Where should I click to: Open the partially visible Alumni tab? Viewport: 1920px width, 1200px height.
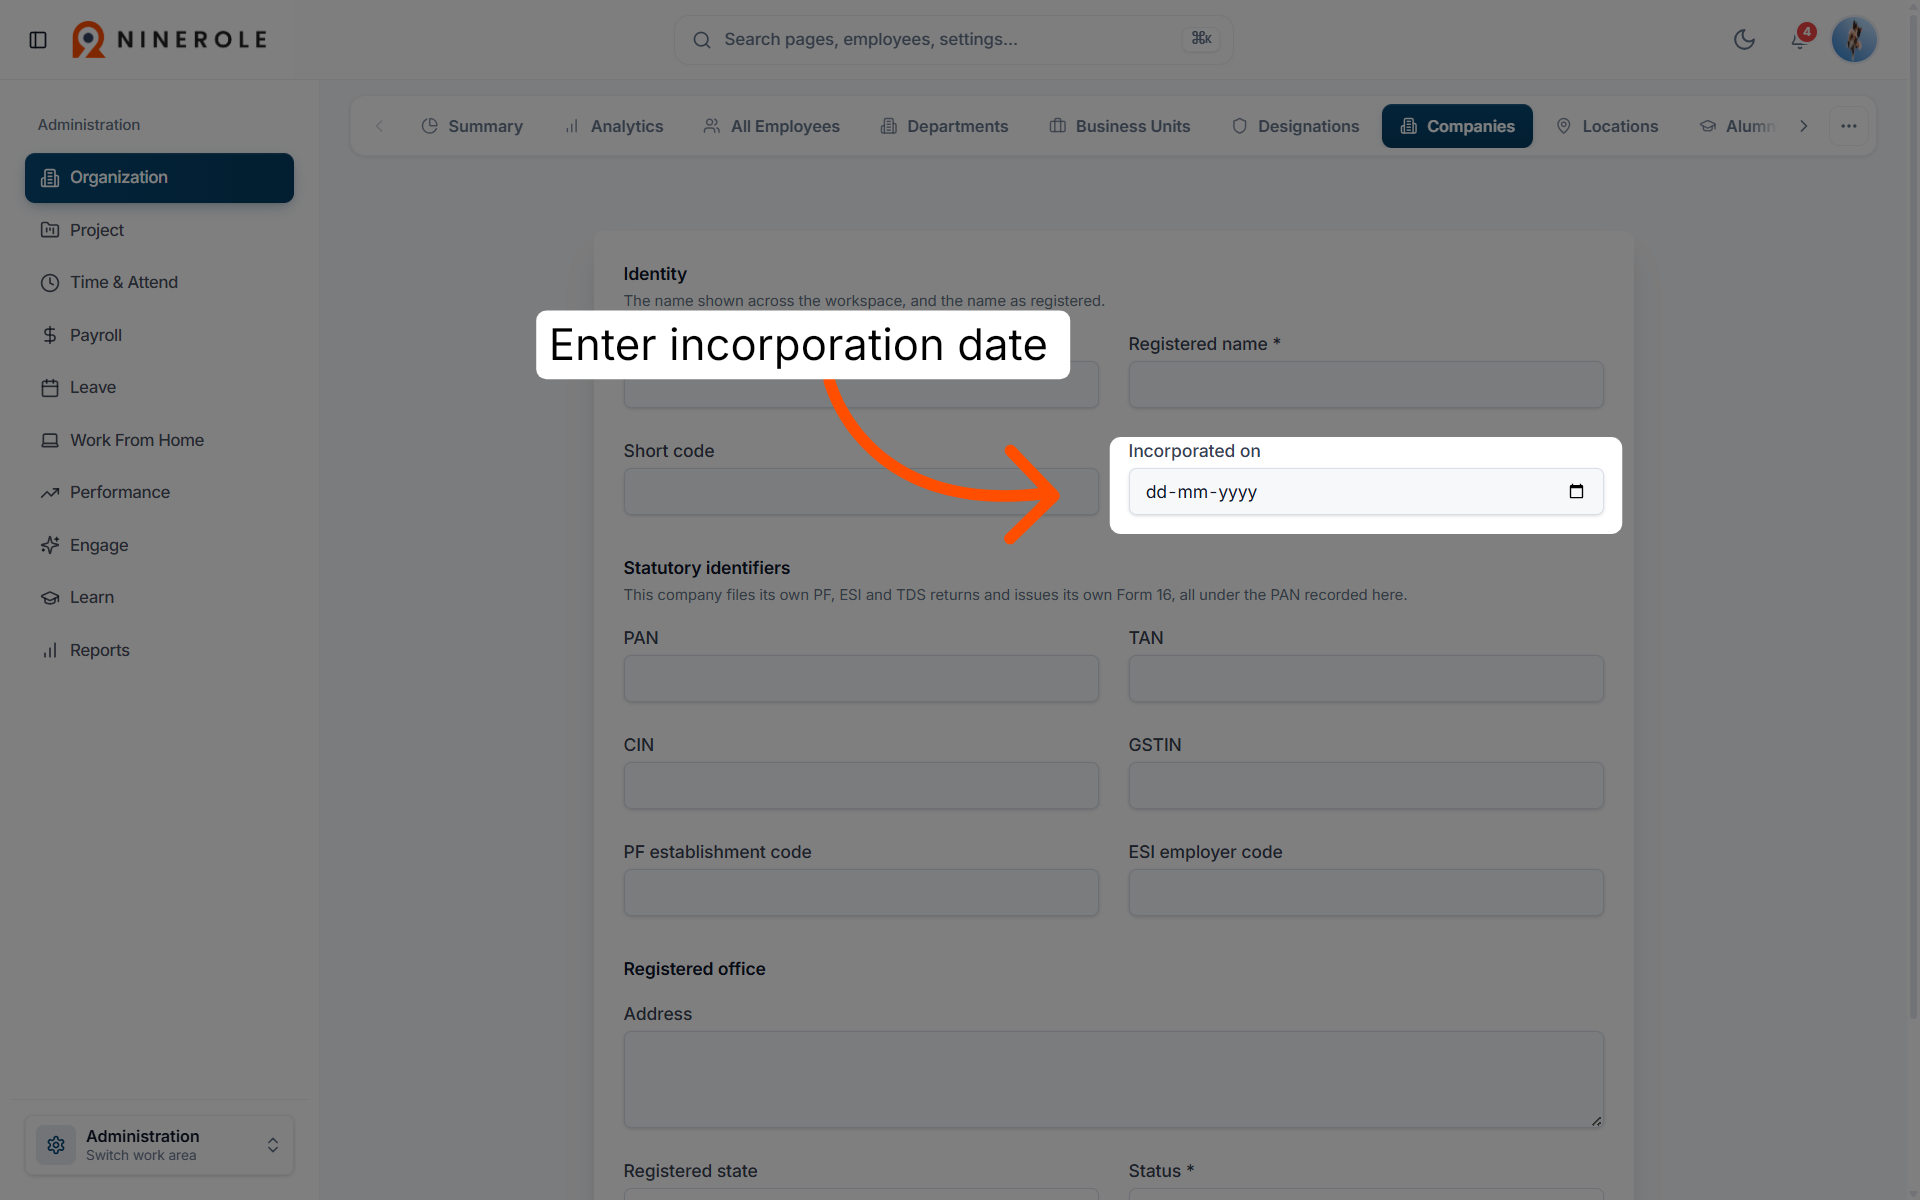(1737, 126)
